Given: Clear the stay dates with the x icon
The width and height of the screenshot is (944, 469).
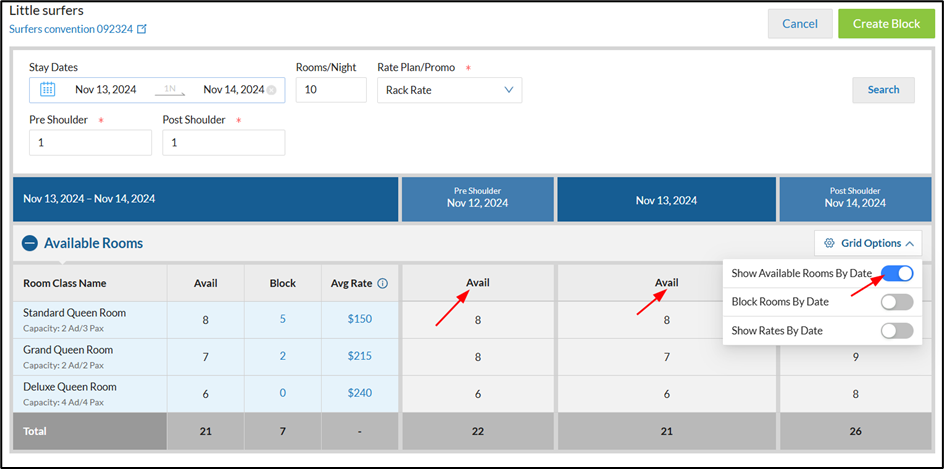Looking at the screenshot, I should 272,90.
